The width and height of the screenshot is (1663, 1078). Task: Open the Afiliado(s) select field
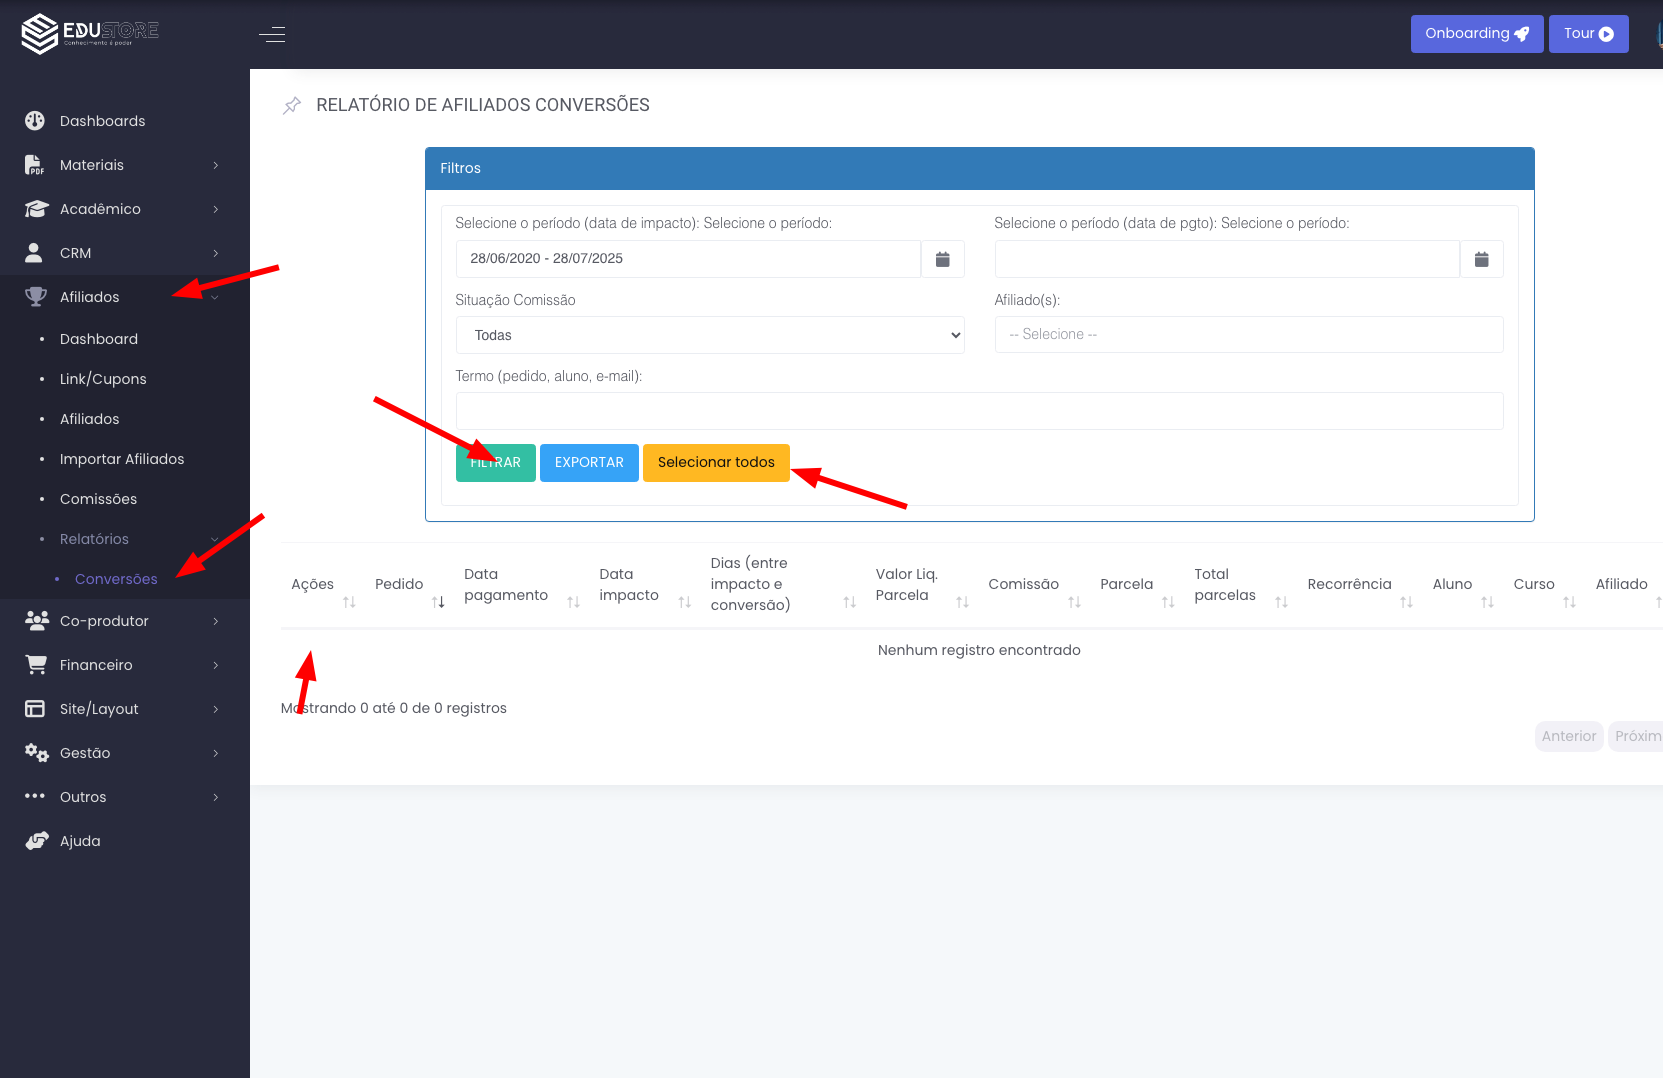point(1248,335)
